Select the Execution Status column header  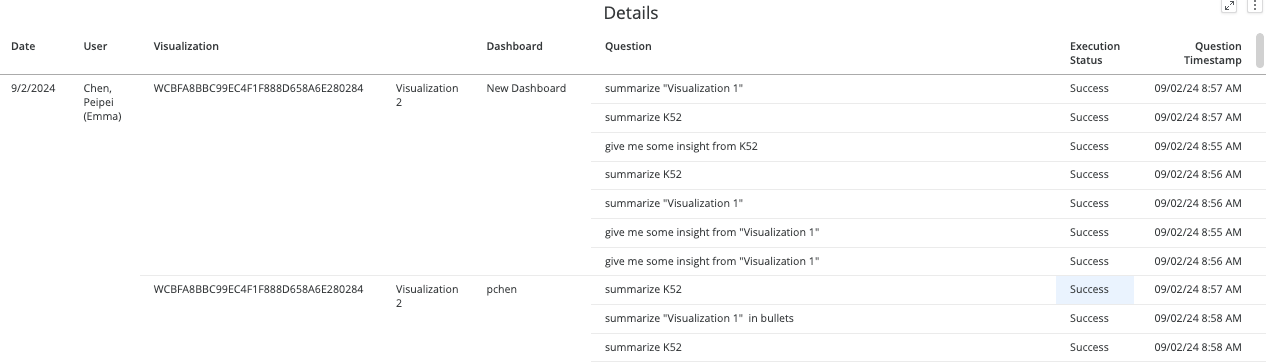click(x=1095, y=53)
